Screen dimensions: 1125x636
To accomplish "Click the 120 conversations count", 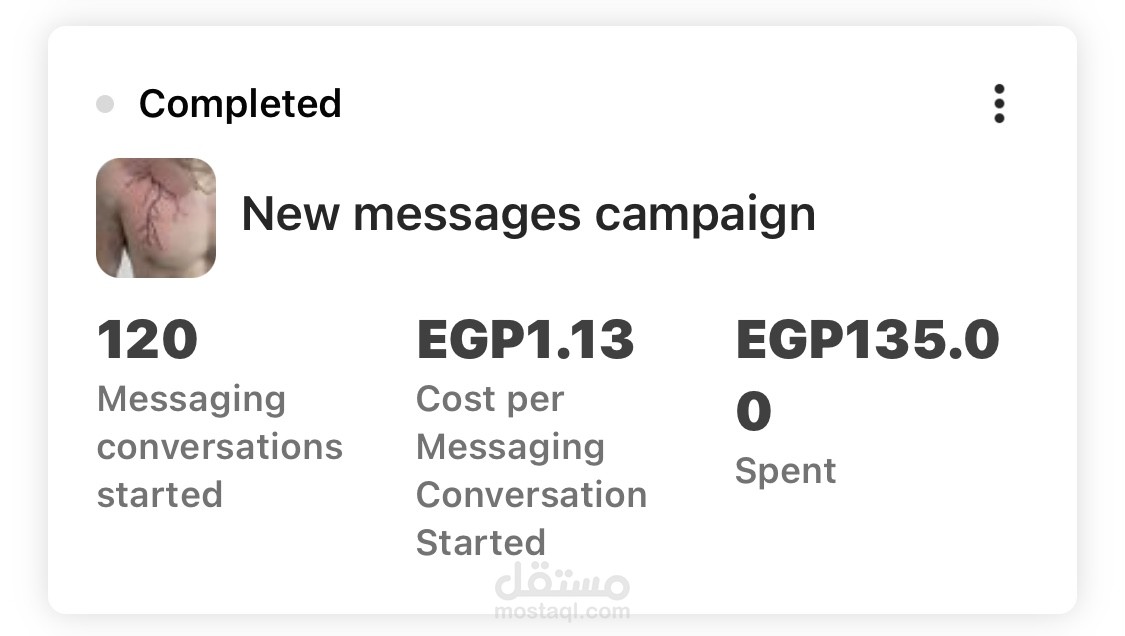I will tap(147, 340).
